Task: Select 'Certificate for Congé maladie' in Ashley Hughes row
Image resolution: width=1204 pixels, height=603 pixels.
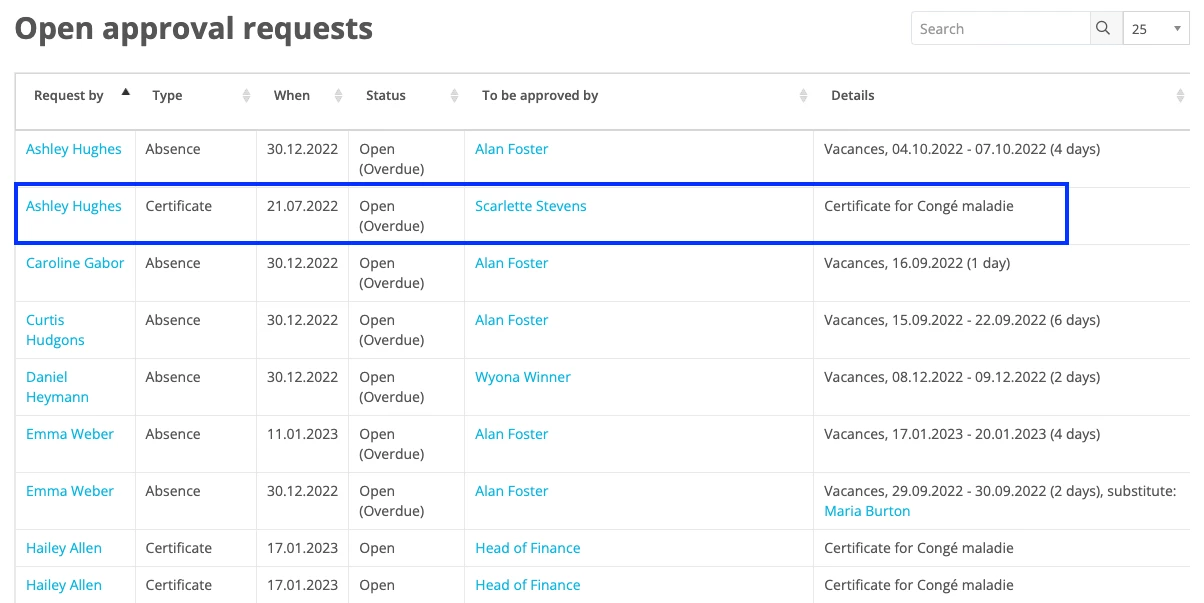Action: pyautogui.click(x=919, y=206)
